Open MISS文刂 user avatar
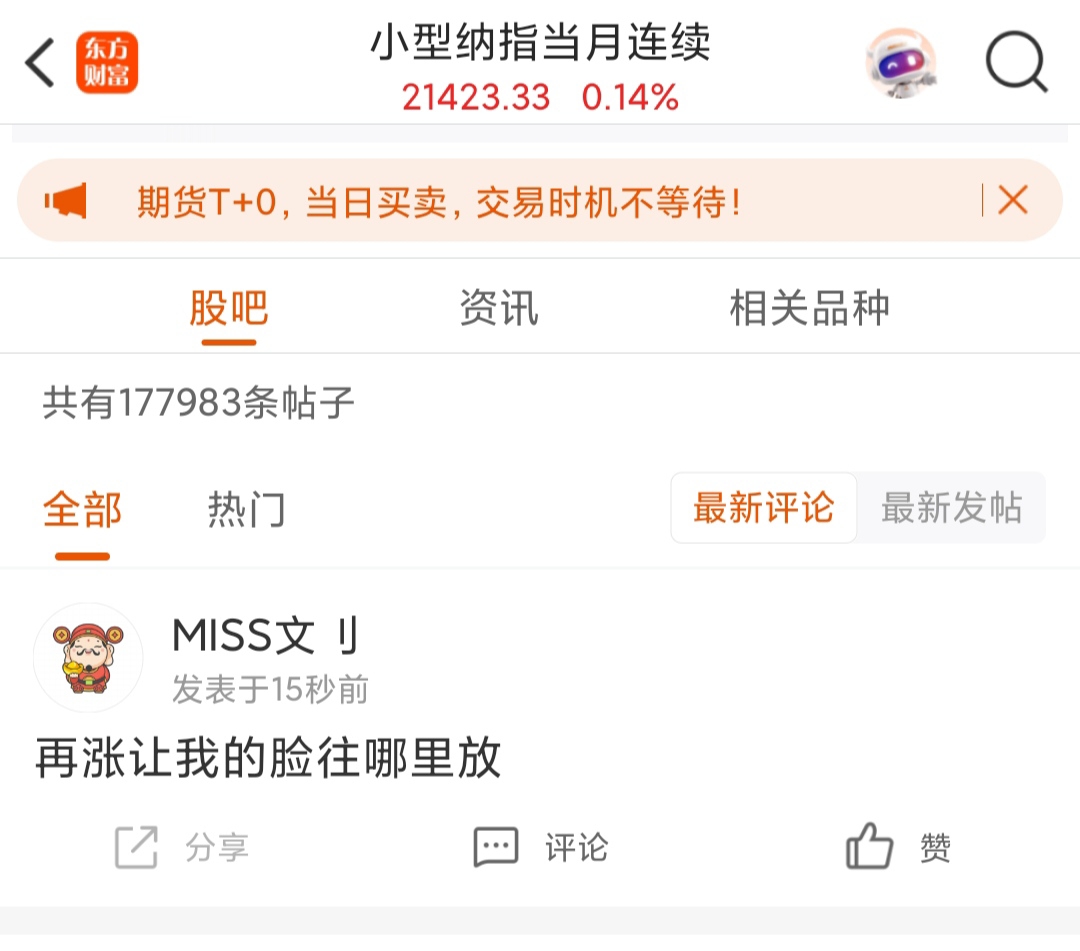 88,658
